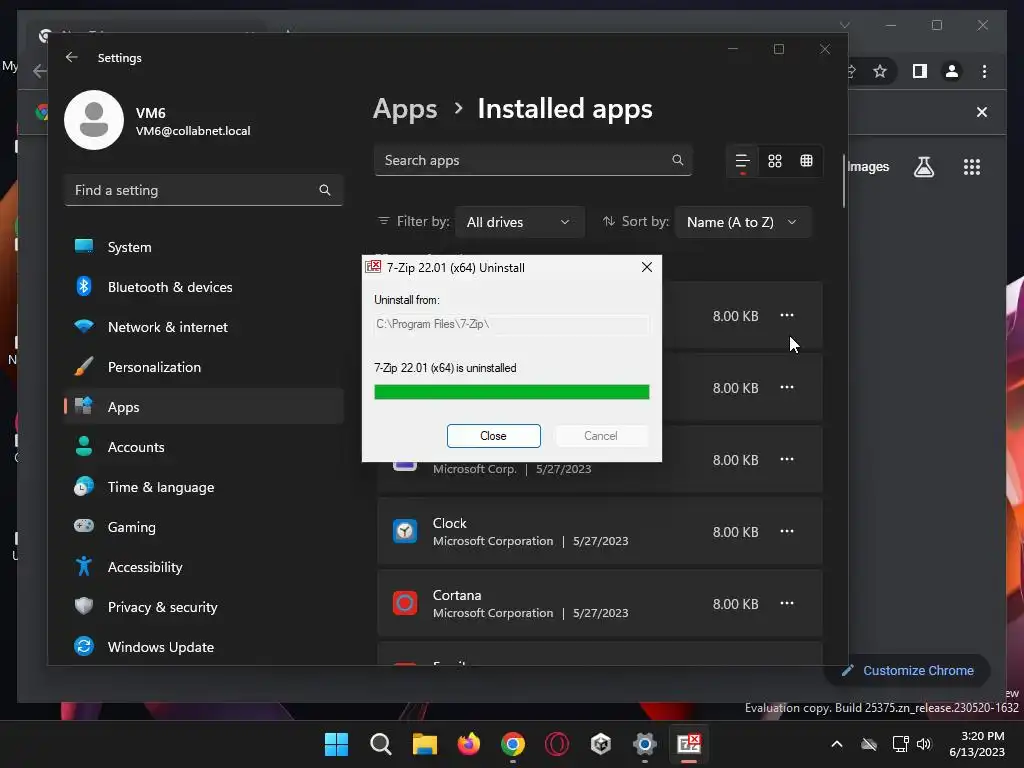Click the 7-Zip uninstaller taskbar icon
Screen dimensions: 1024x768
coord(688,744)
